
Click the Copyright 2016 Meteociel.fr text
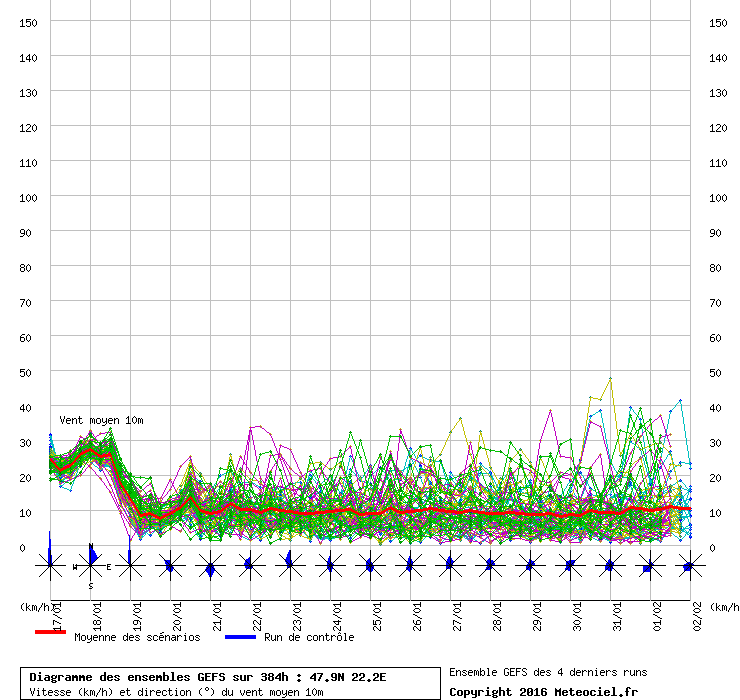[543, 692]
